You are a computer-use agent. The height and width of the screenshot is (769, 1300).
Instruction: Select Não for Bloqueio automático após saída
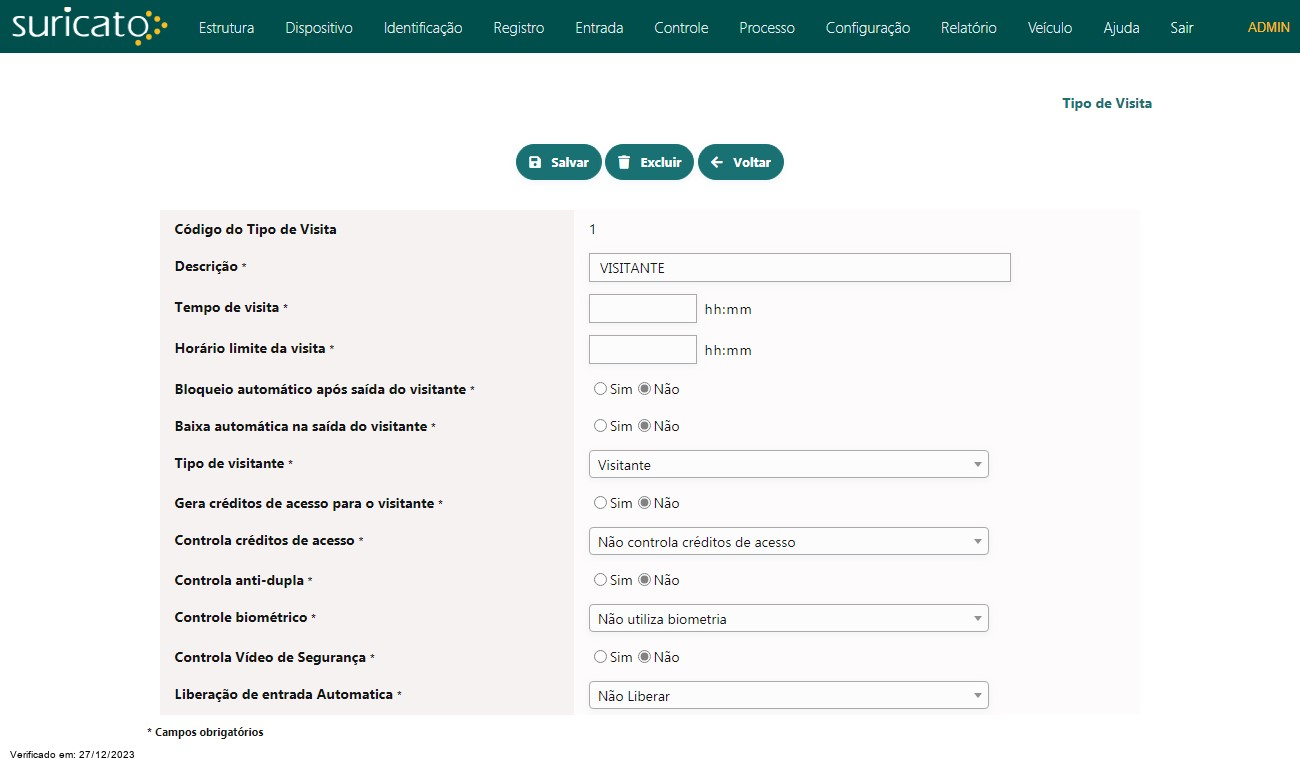pos(645,389)
